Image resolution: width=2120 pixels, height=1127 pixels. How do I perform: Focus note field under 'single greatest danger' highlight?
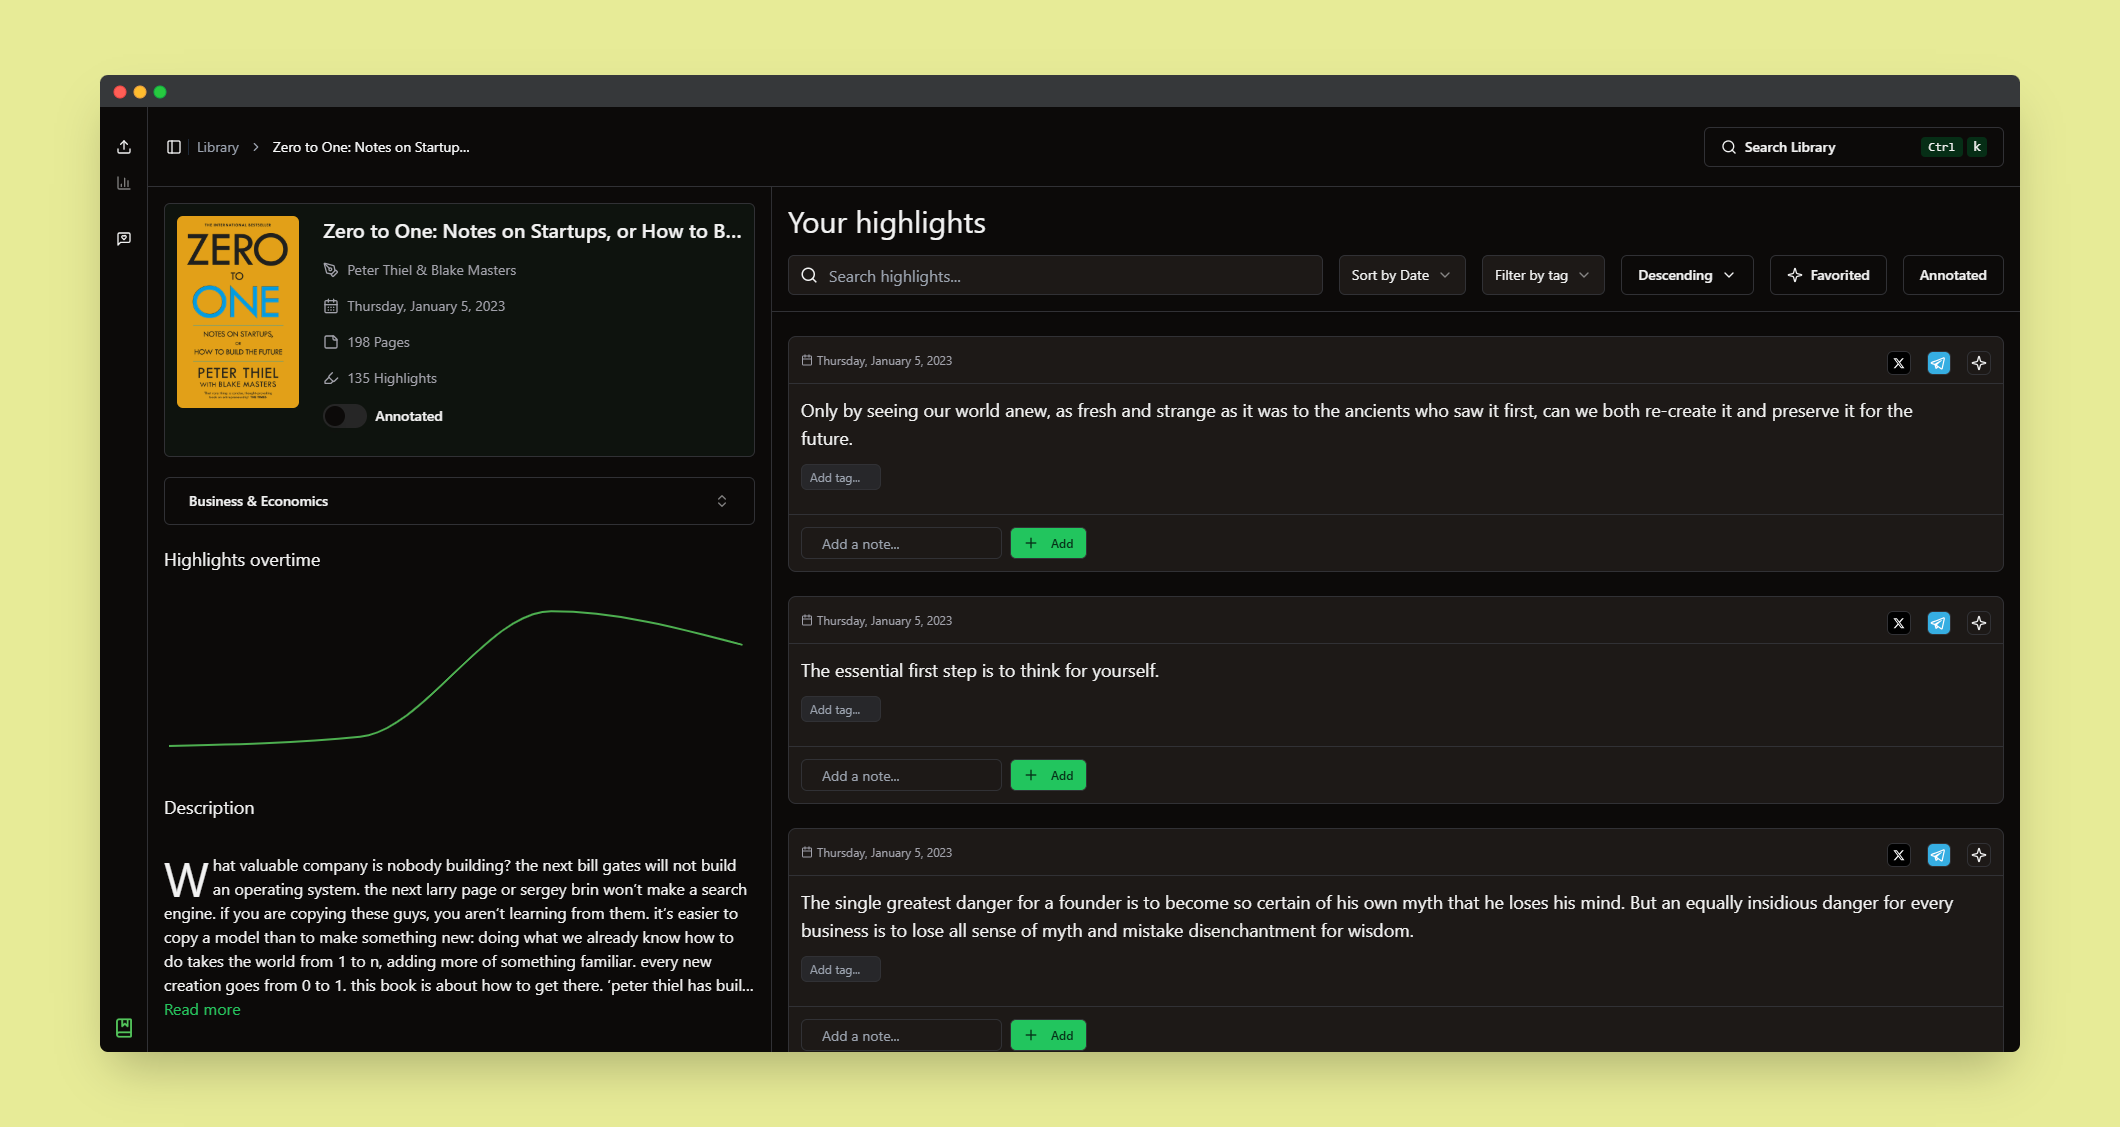point(901,1035)
